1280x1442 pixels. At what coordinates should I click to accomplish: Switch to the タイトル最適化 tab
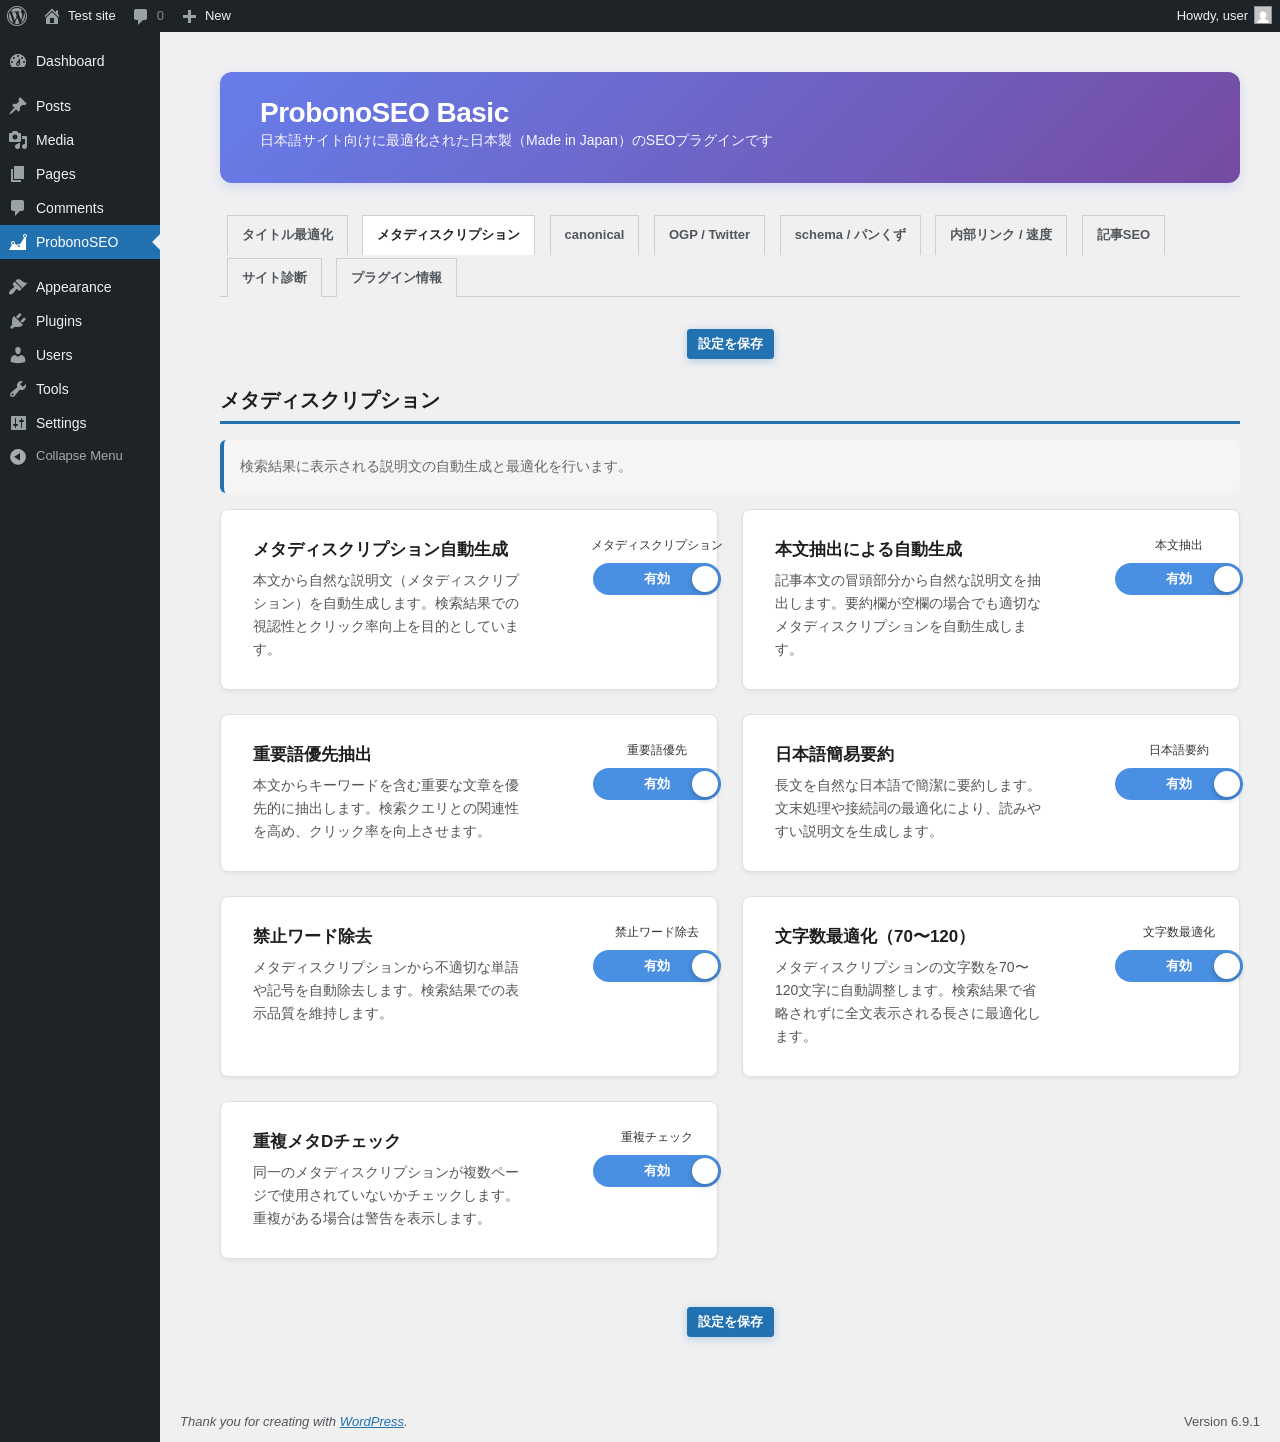coord(287,235)
